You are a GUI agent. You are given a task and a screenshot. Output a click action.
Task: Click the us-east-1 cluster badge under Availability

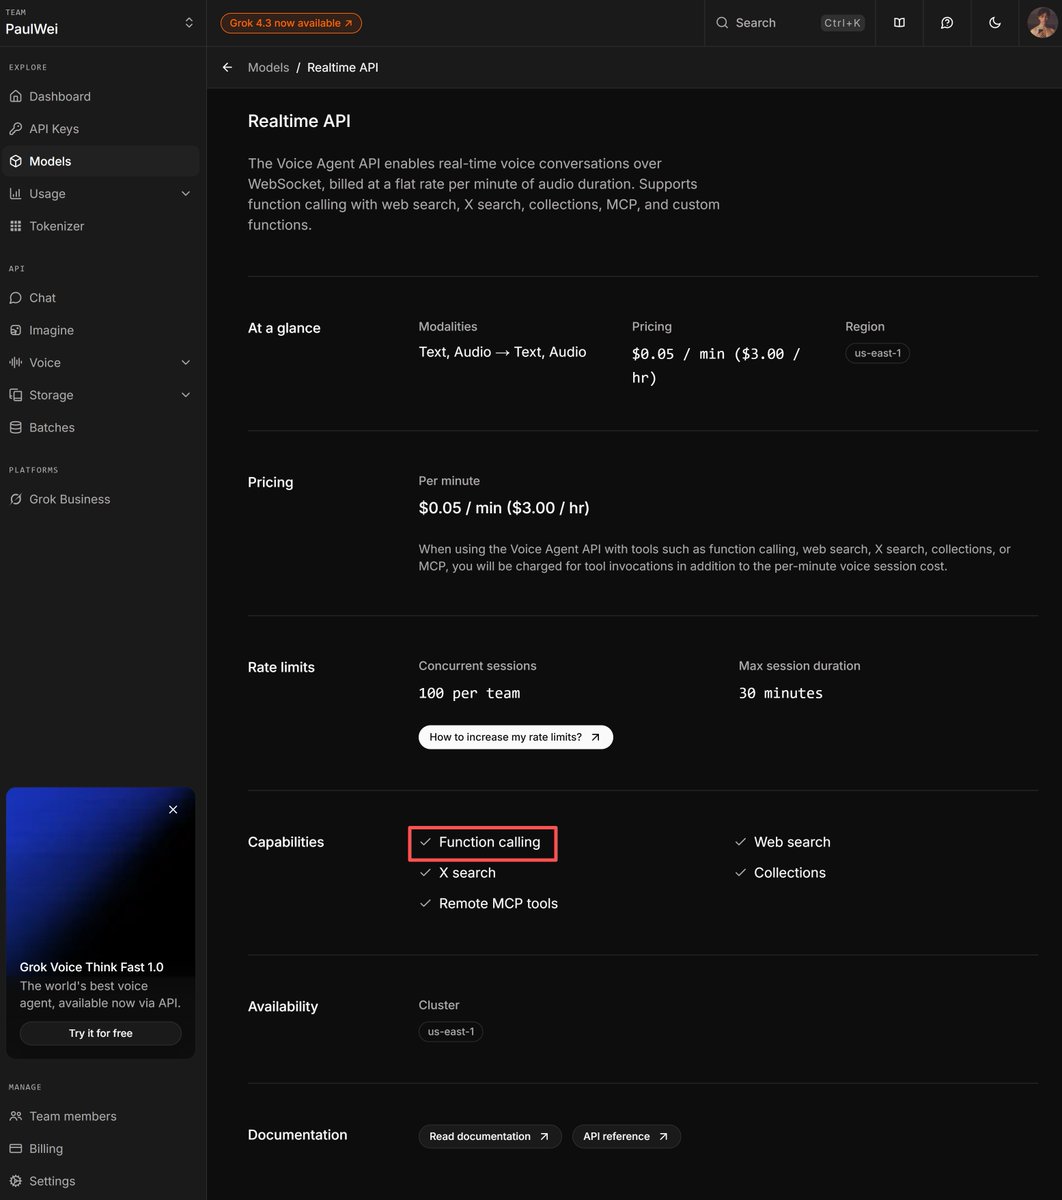[451, 1031]
